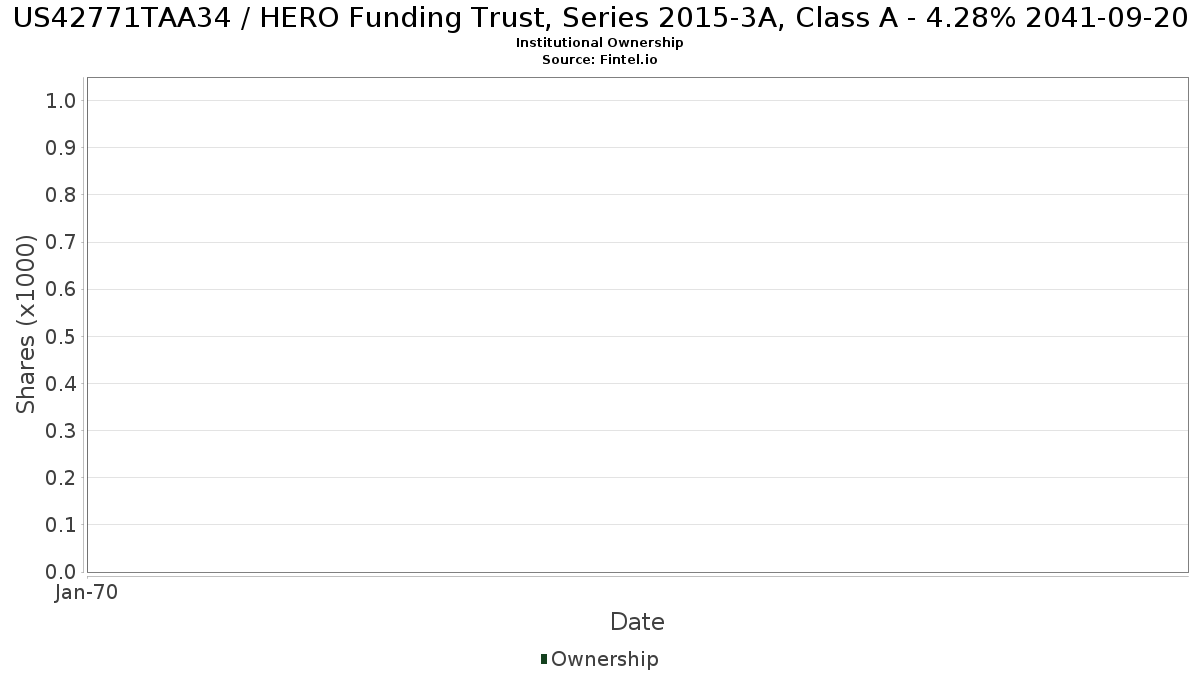
Task: Click the 1.0 y-axis label
Action: (x=61, y=100)
